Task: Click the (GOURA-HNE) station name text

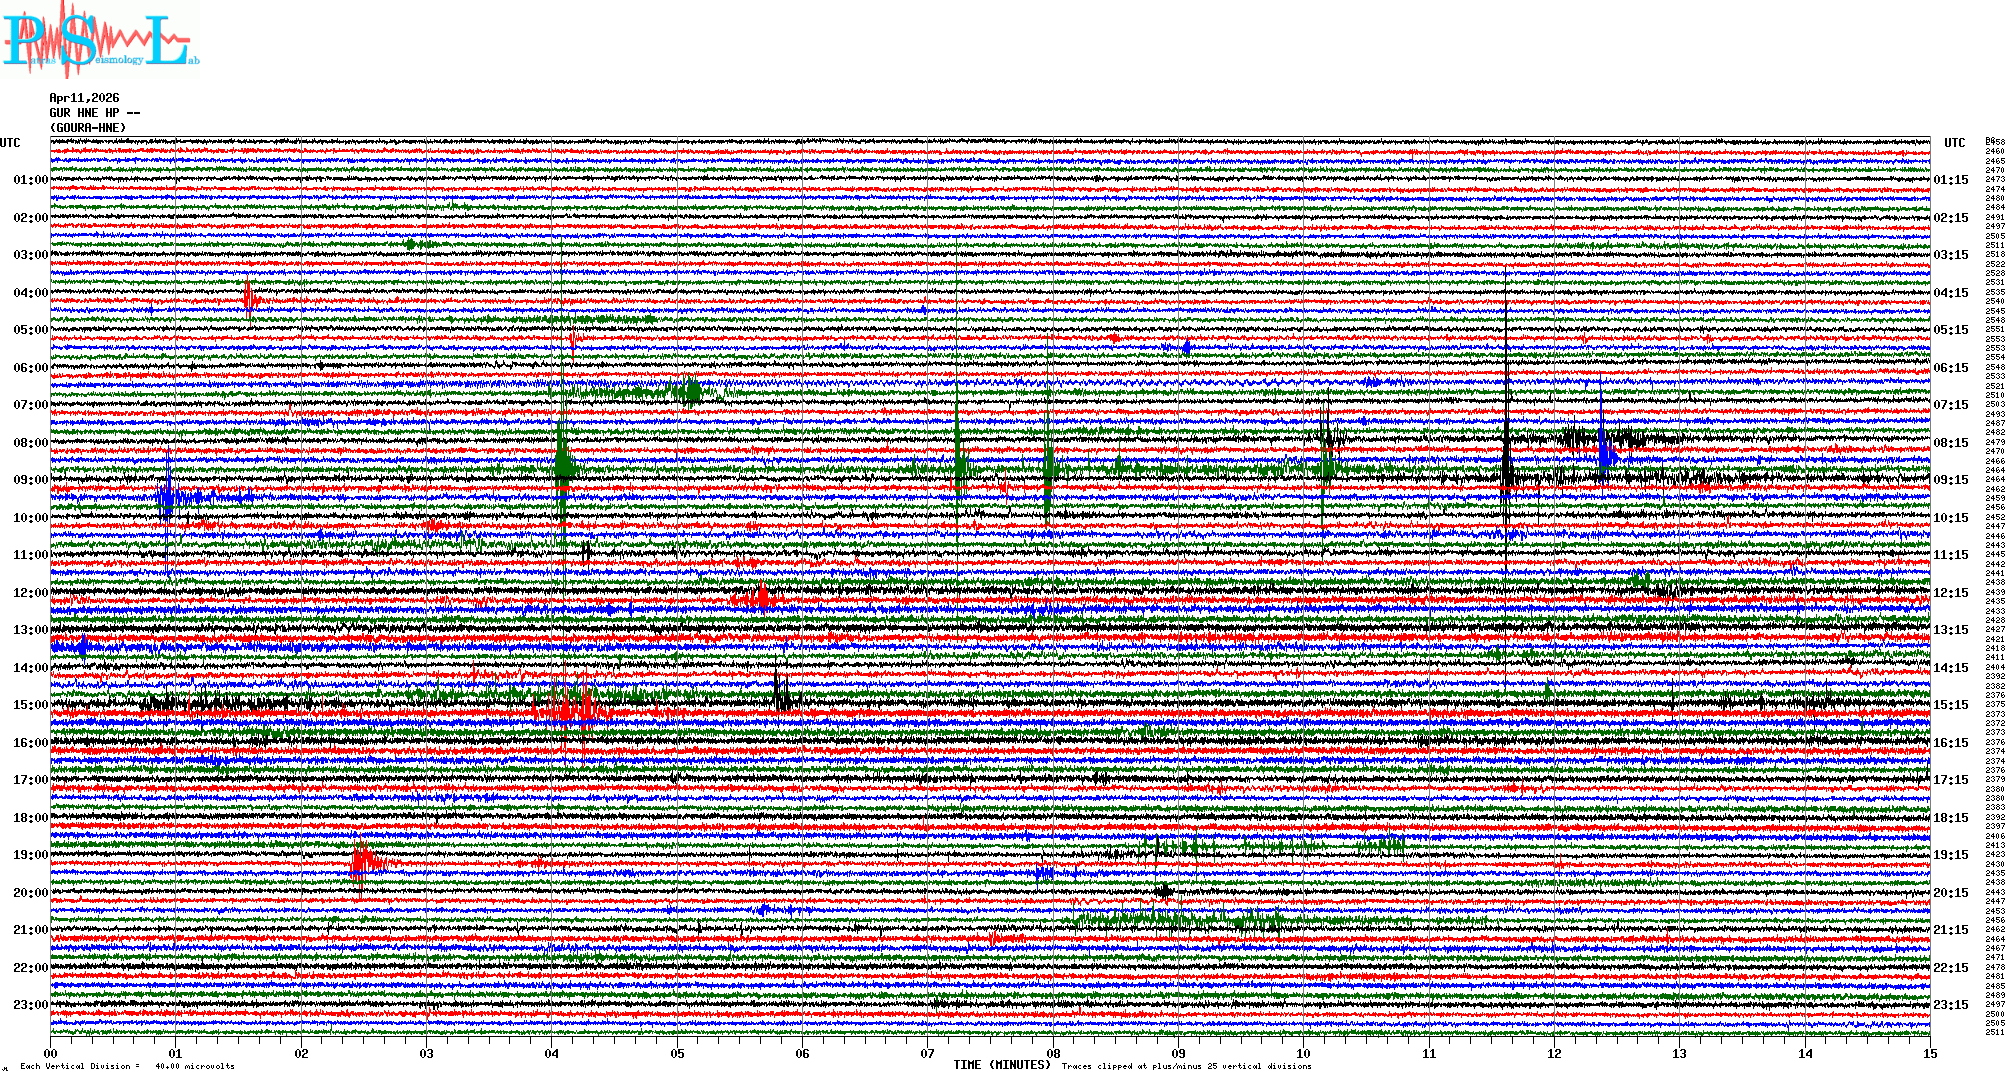Action: (88, 128)
